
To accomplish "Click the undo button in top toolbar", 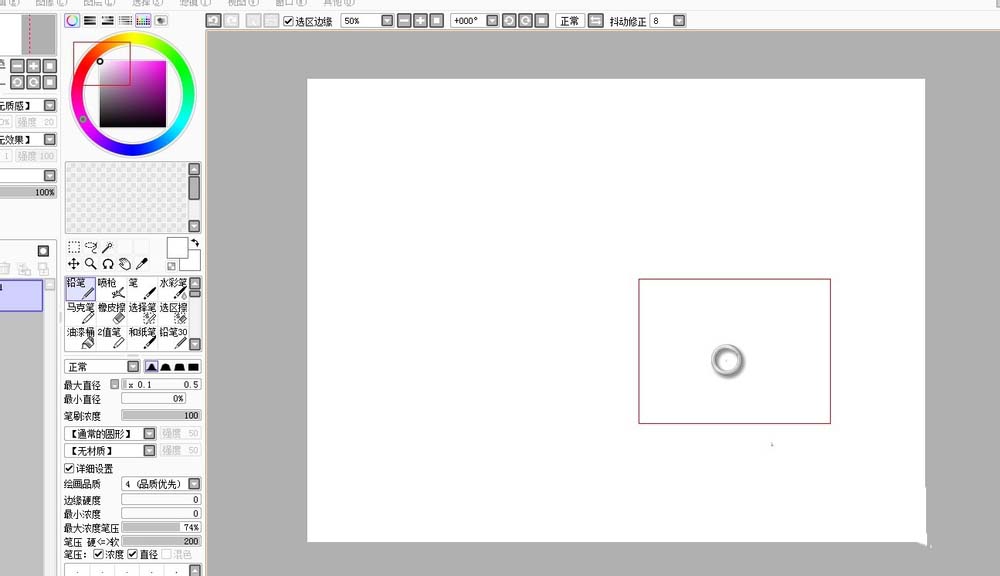I will [214, 20].
